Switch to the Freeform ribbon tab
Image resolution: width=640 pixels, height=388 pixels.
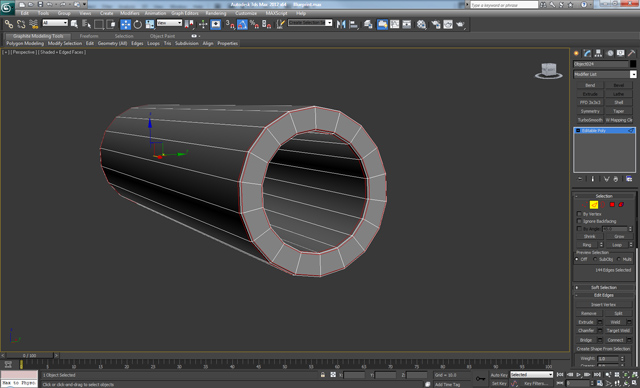(x=89, y=36)
